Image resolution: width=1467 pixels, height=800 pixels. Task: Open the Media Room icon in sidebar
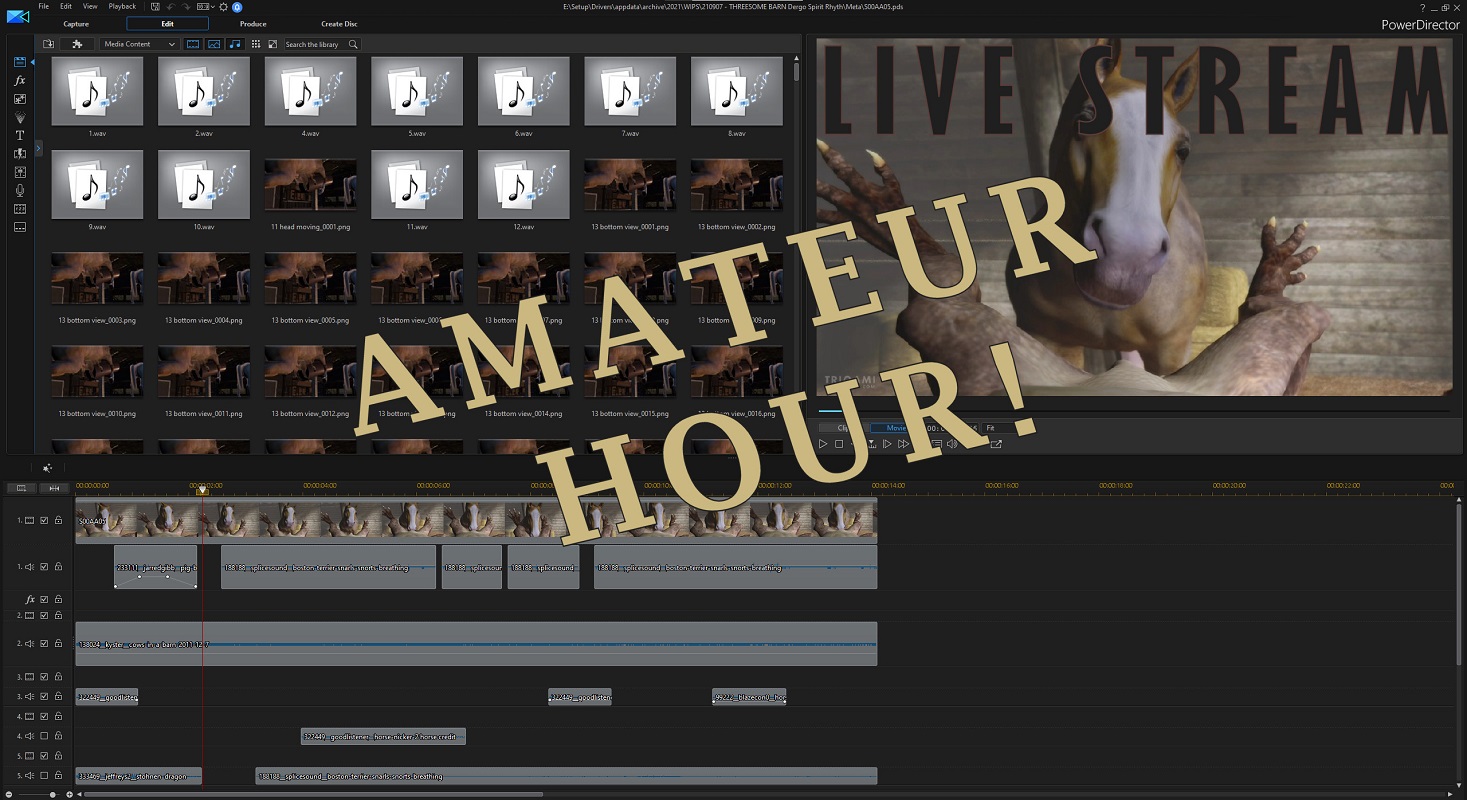[20, 63]
